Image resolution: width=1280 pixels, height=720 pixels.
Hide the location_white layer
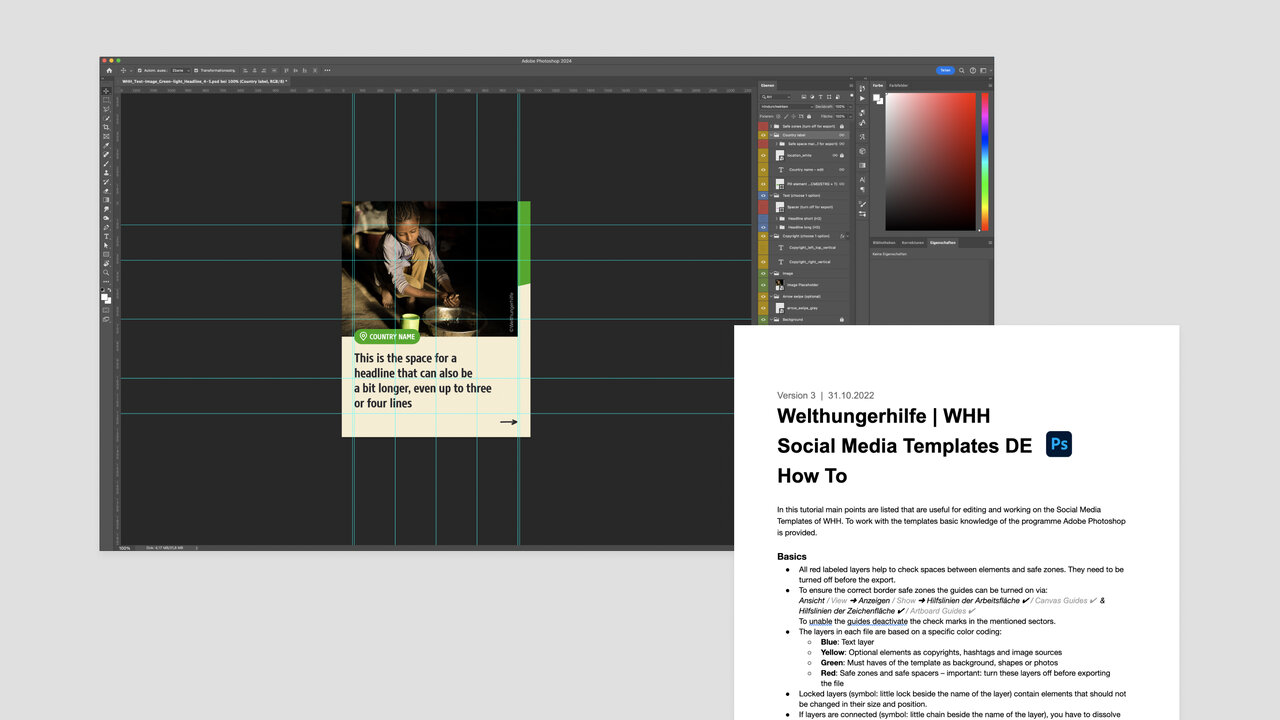[763, 155]
